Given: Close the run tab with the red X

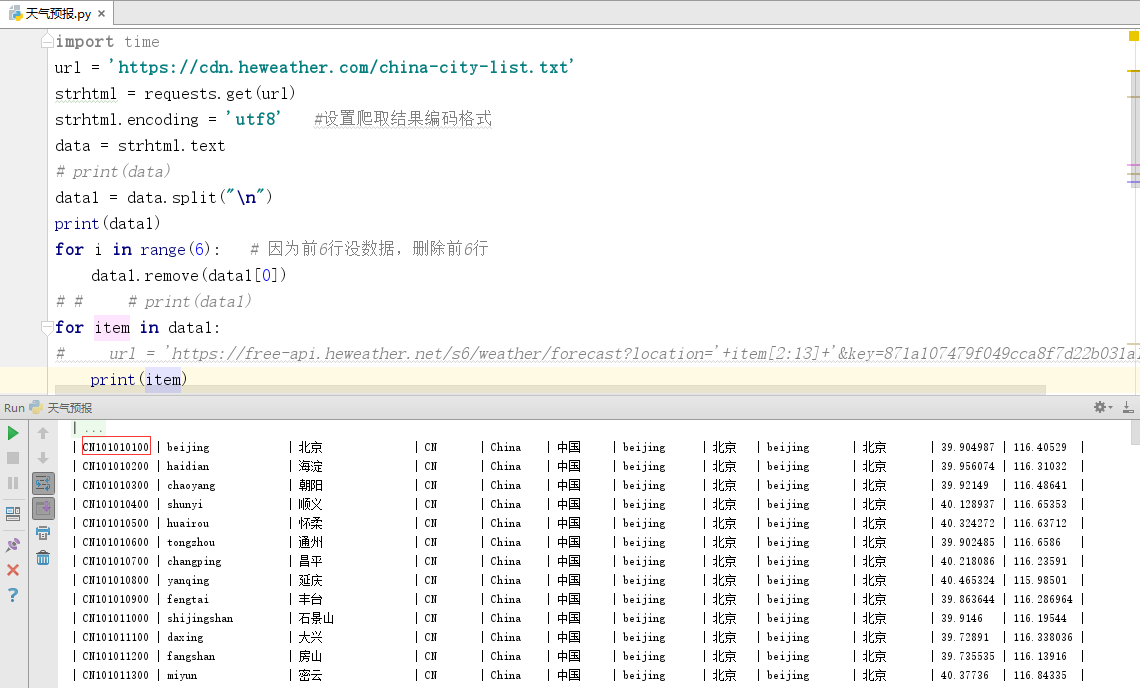Looking at the screenshot, I should point(12,570).
